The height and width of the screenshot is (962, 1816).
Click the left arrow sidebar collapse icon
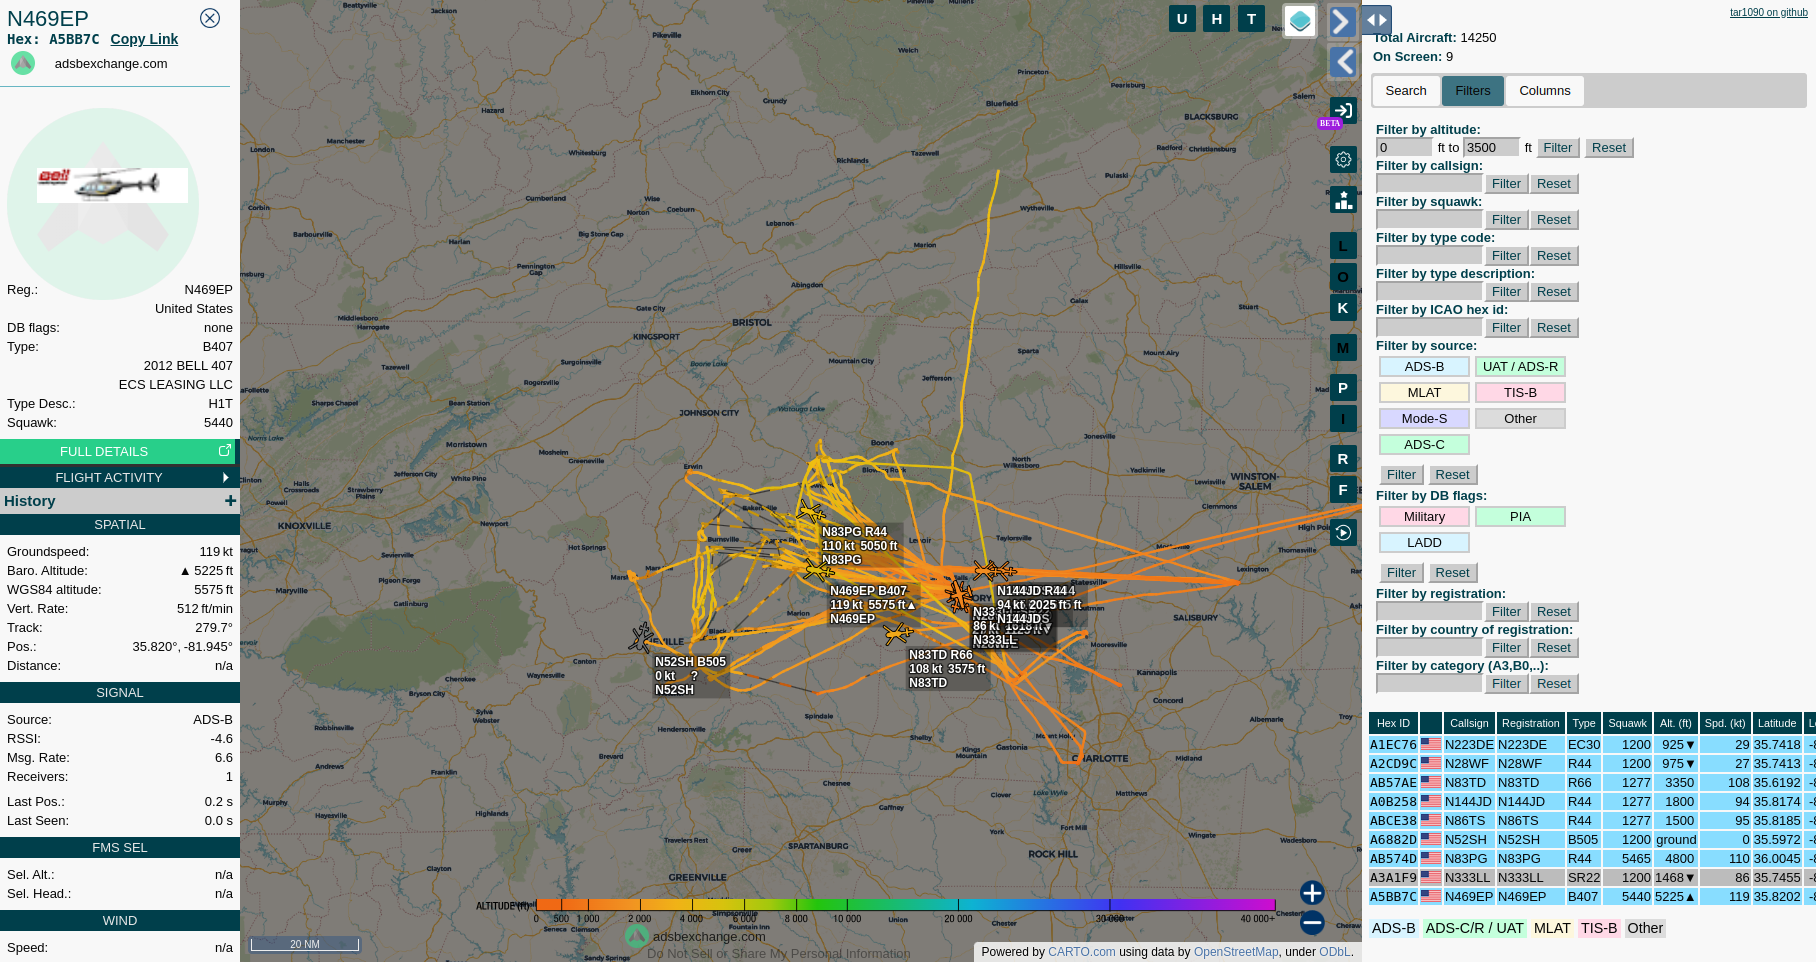coord(1342,62)
